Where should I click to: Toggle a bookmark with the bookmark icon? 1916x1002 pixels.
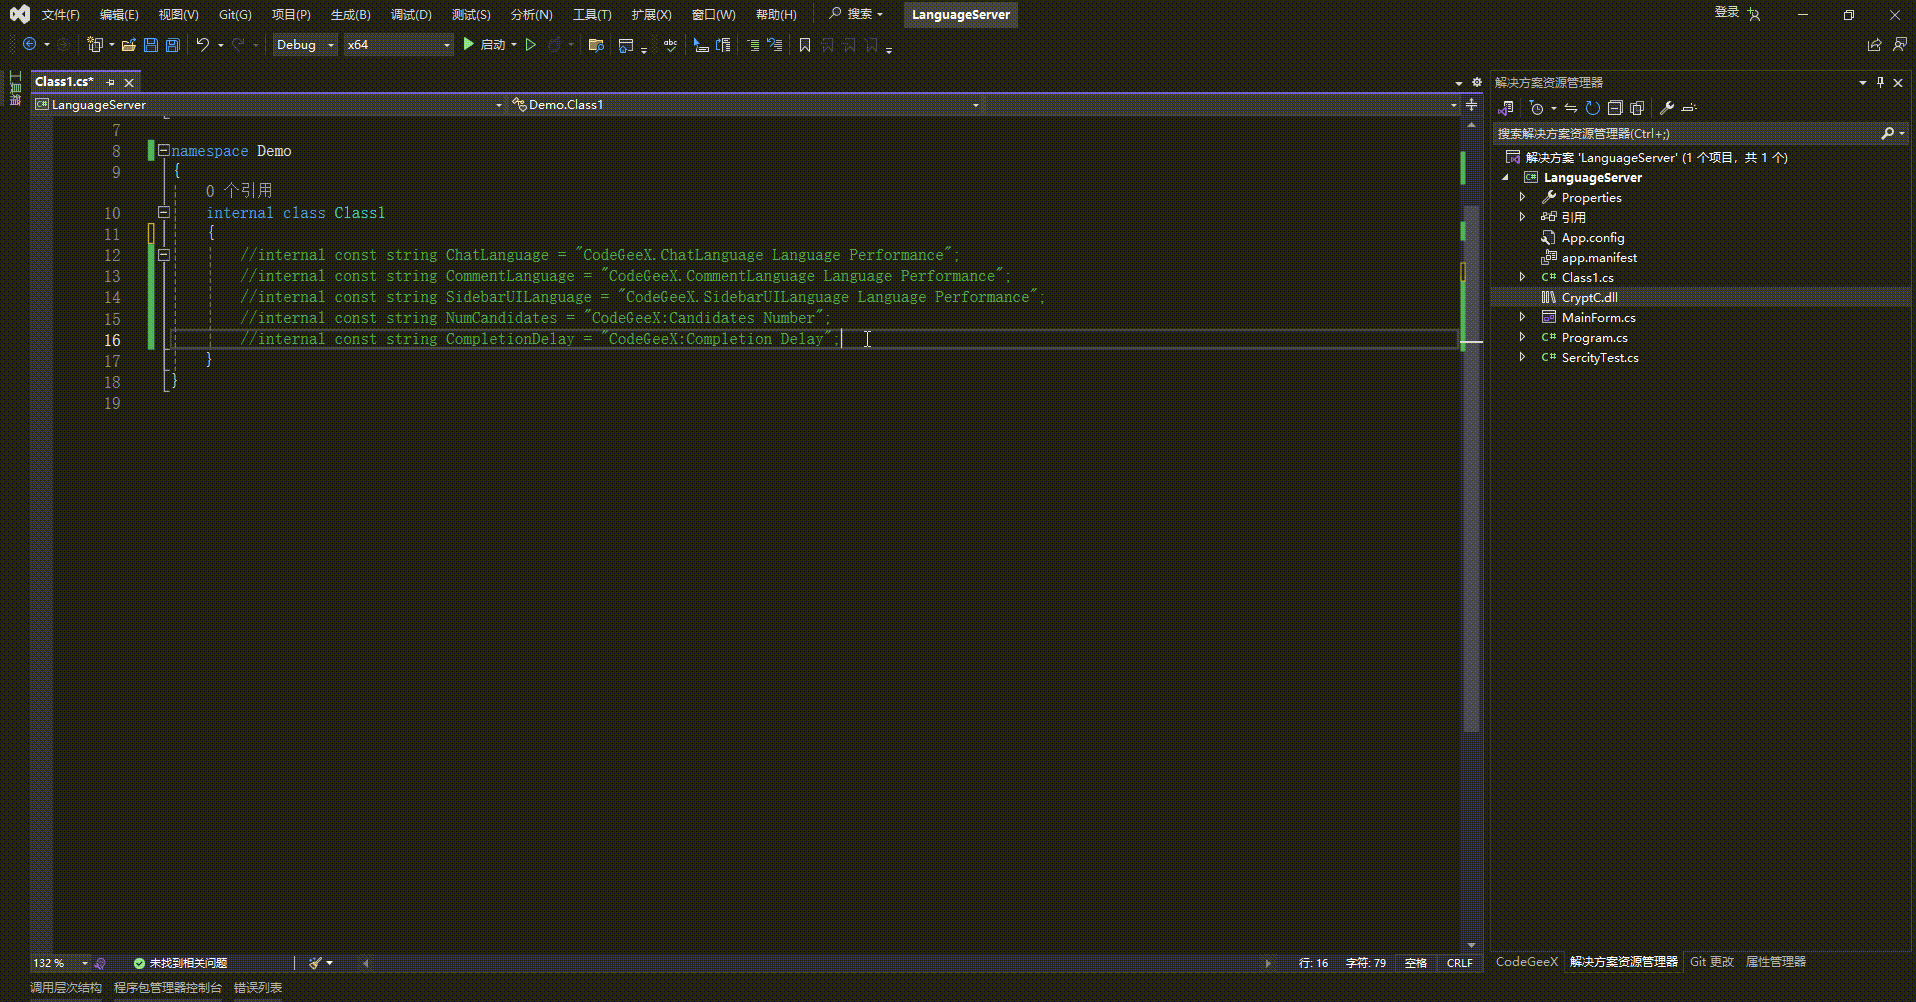pyautogui.click(x=805, y=44)
